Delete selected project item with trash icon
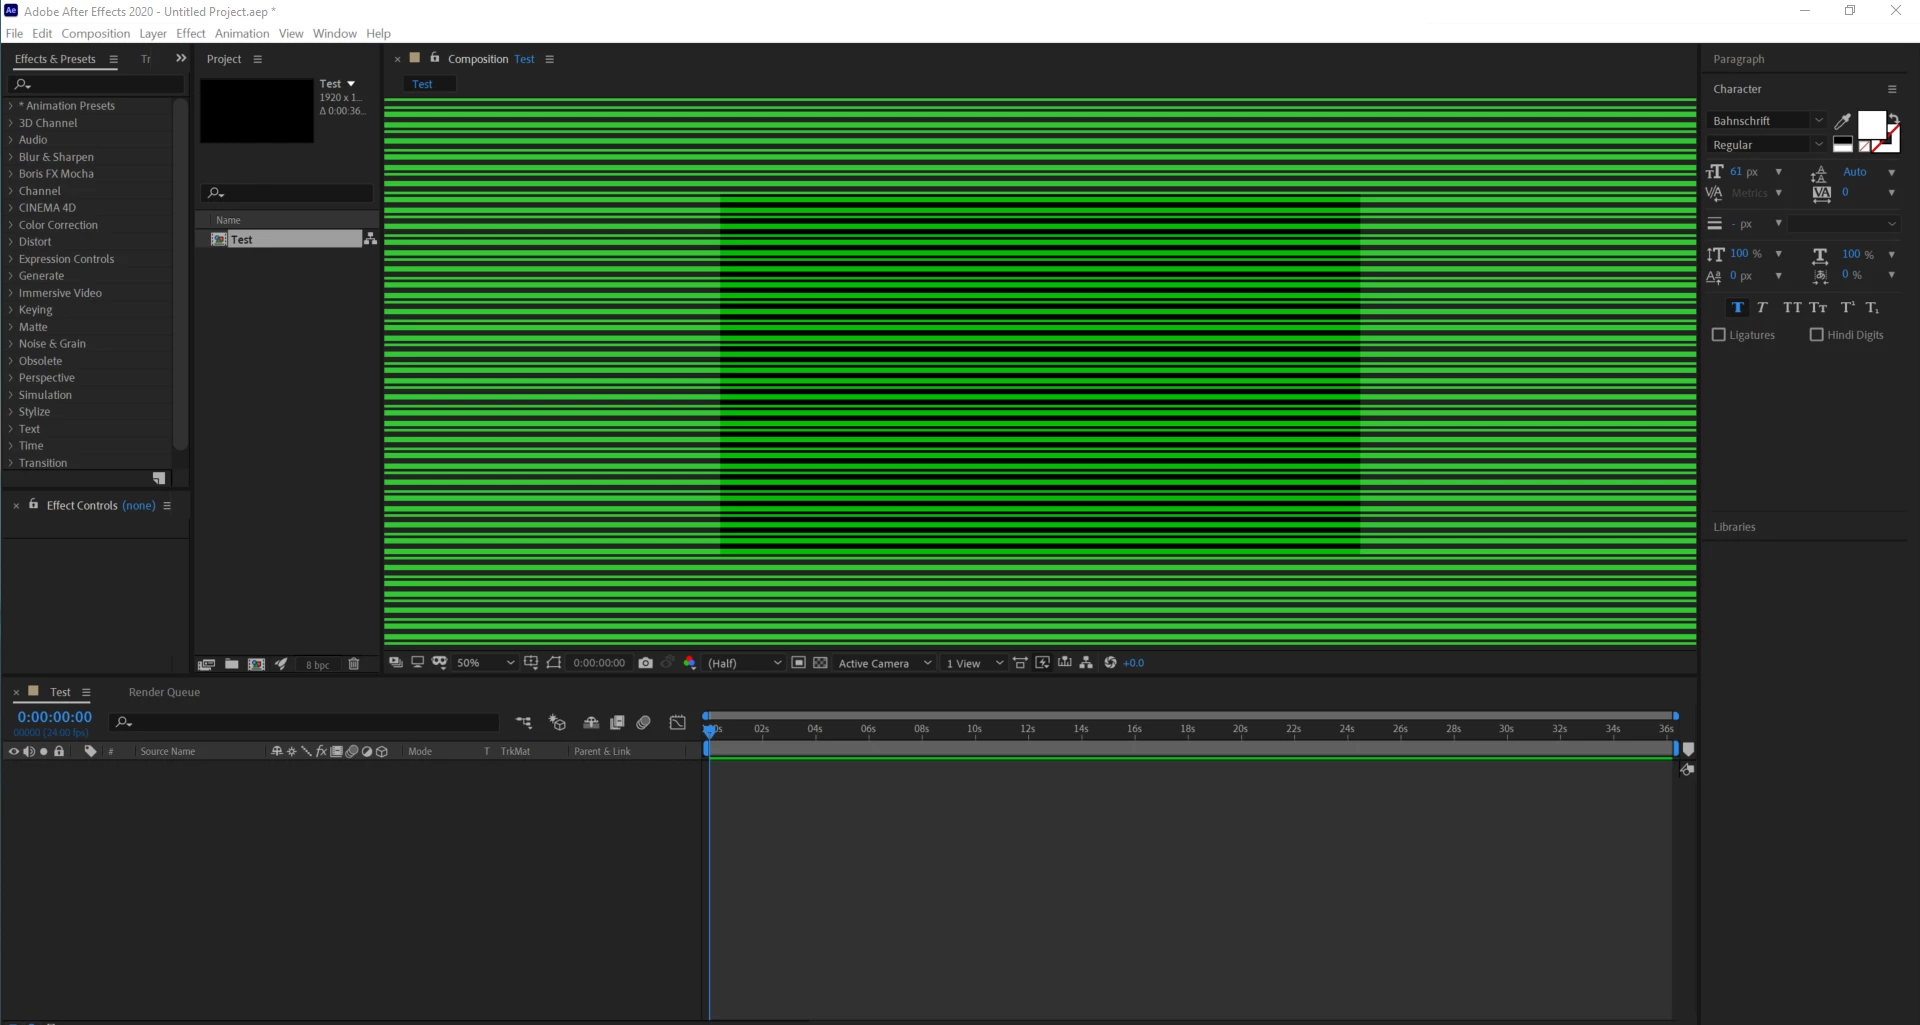Screen dimensions: 1920x1025 tap(353, 664)
